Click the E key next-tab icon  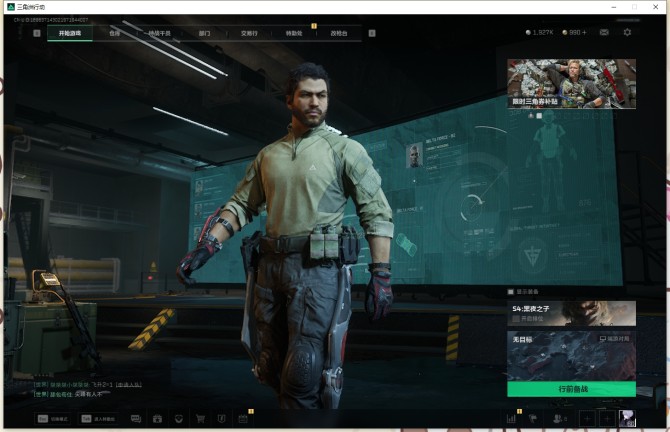372,33
